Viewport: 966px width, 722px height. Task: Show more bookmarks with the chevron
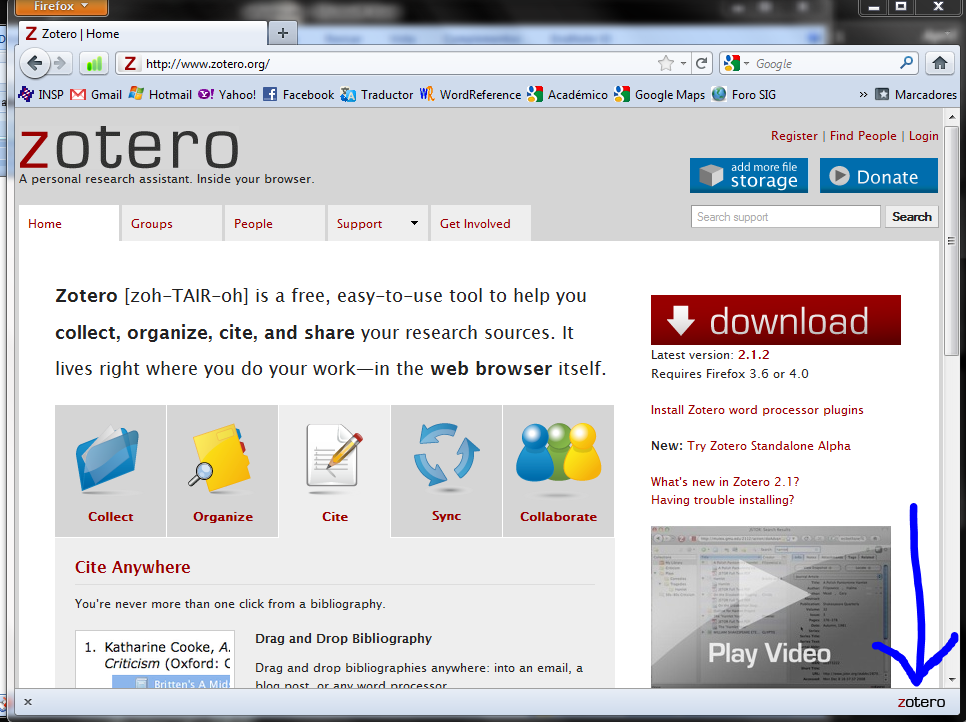[x=863, y=94]
